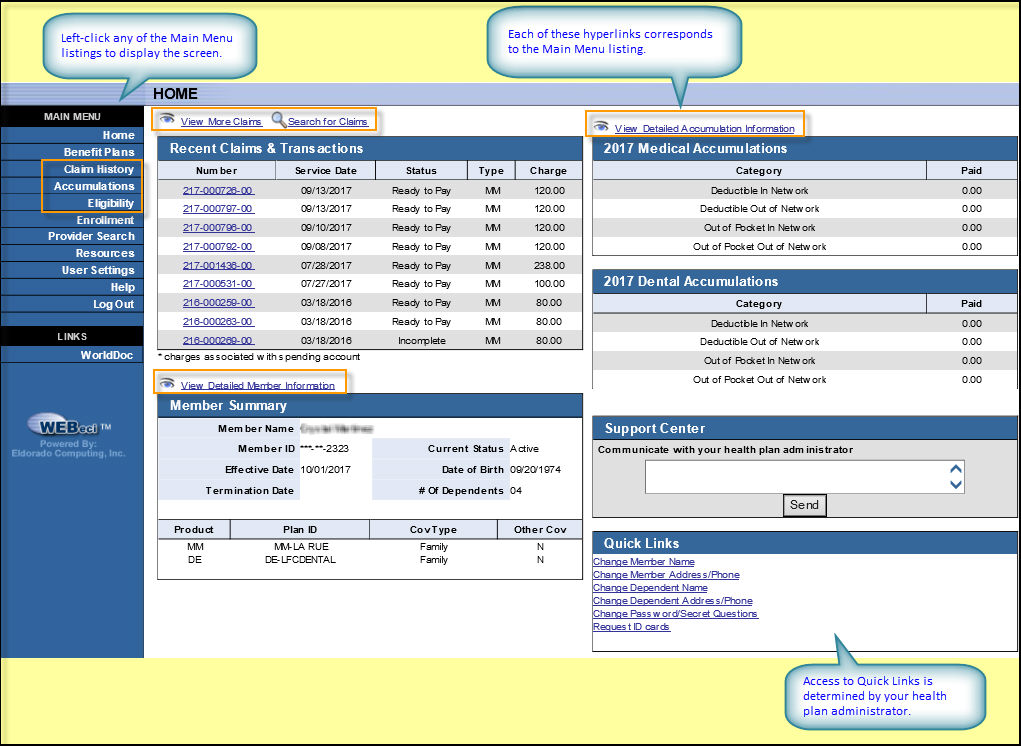Click the Plan ID value DE-LFCDENTAL

[301, 560]
